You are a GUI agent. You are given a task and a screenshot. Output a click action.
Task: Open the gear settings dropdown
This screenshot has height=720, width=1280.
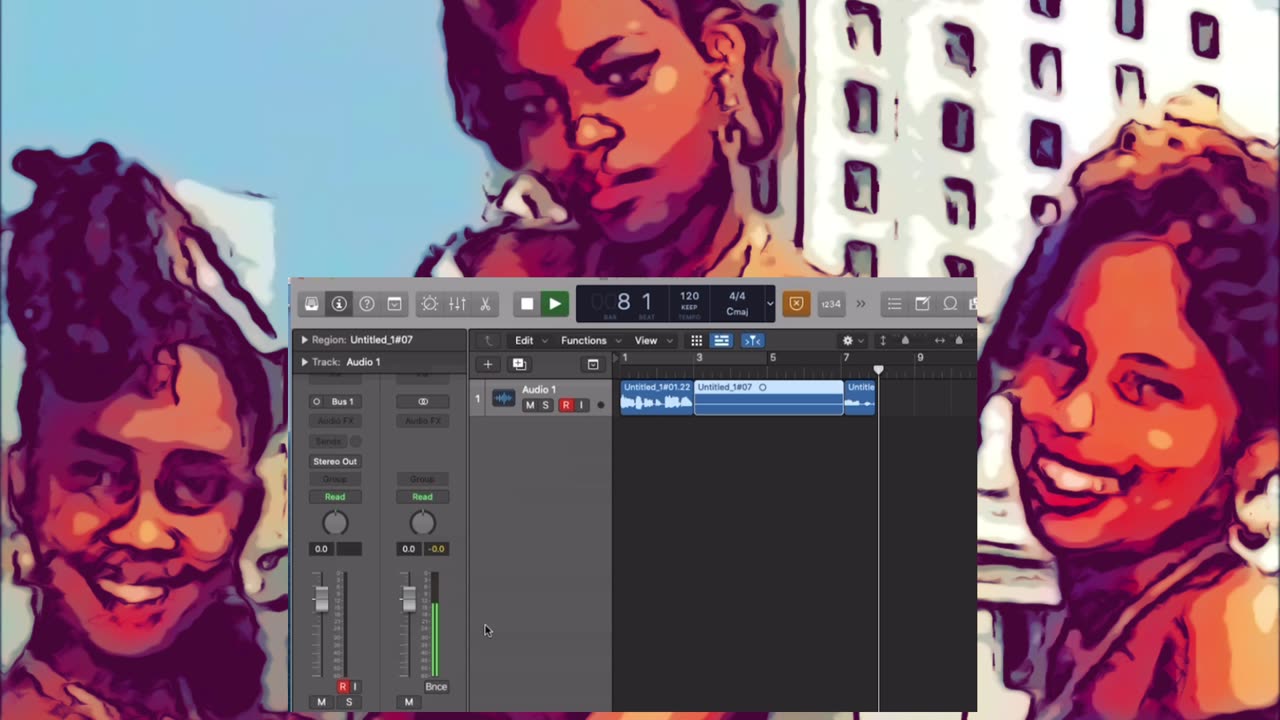[x=852, y=341]
